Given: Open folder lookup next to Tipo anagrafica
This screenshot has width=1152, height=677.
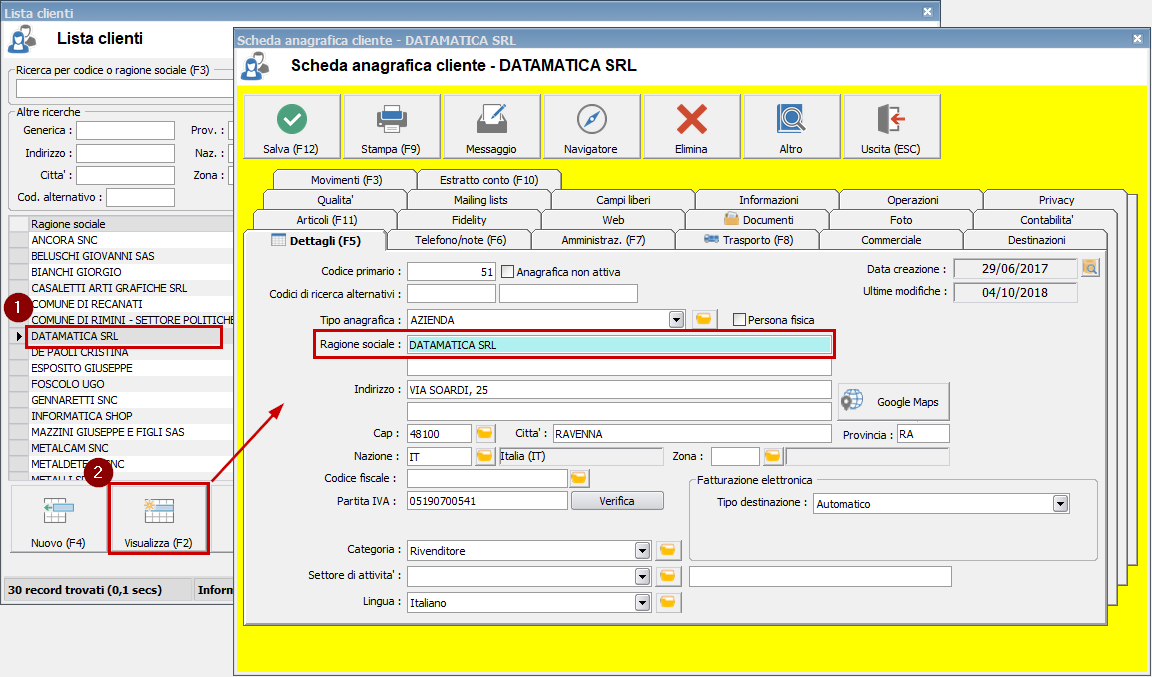Looking at the screenshot, I should click(x=704, y=320).
